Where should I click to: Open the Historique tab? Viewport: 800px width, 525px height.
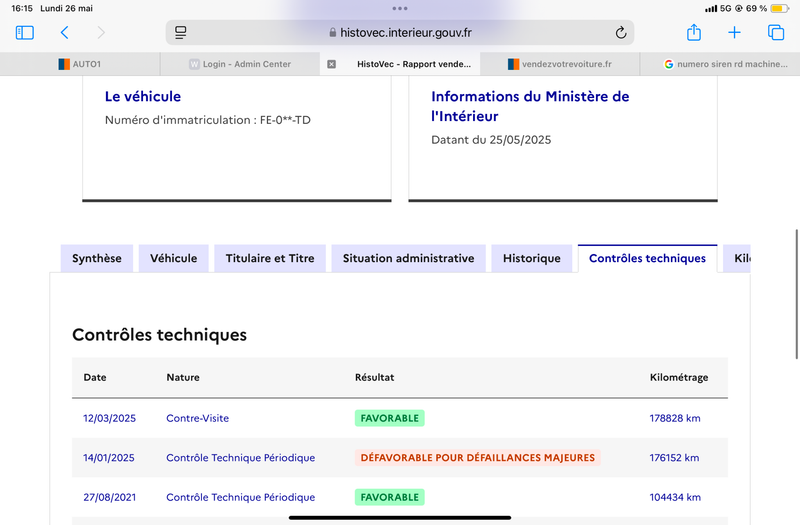[532, 258]
